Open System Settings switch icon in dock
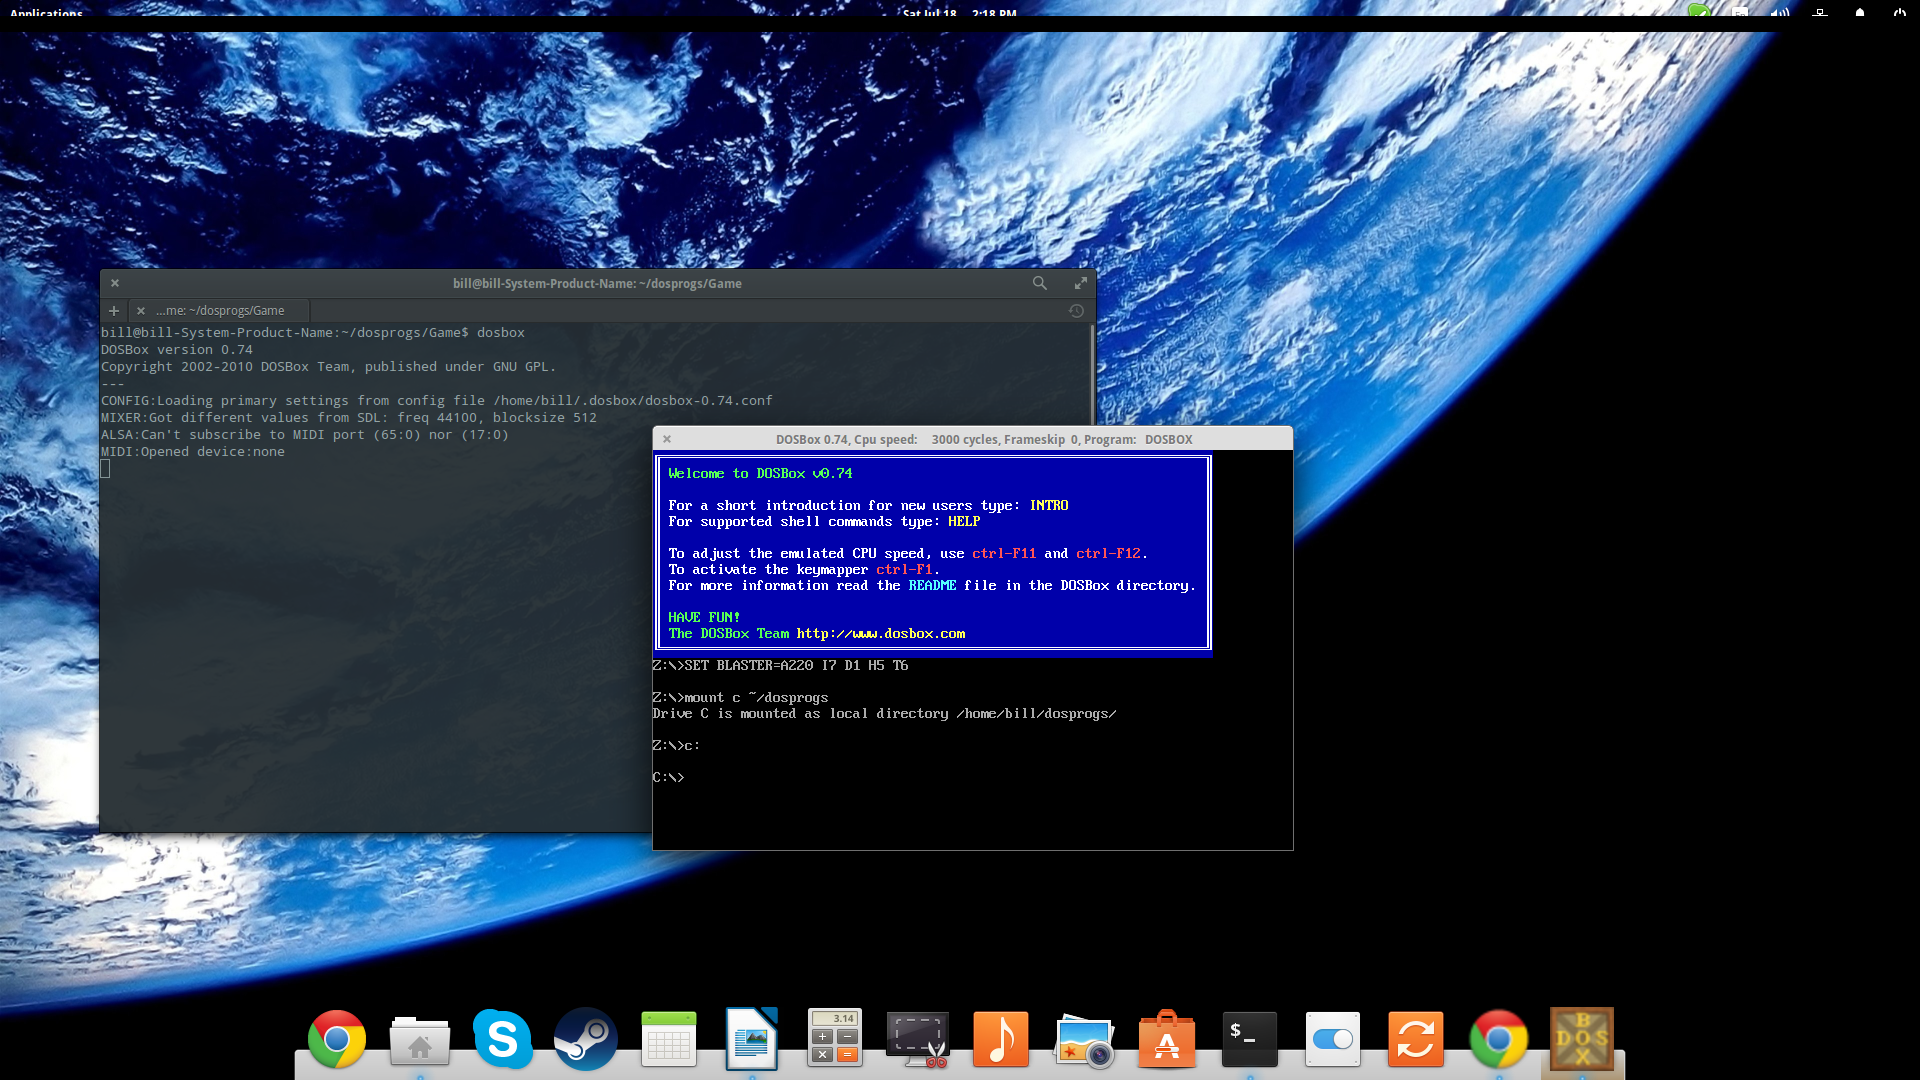This screenshot has width=1920, height=1080. pyautogui.click(x=1333, y=1039)
